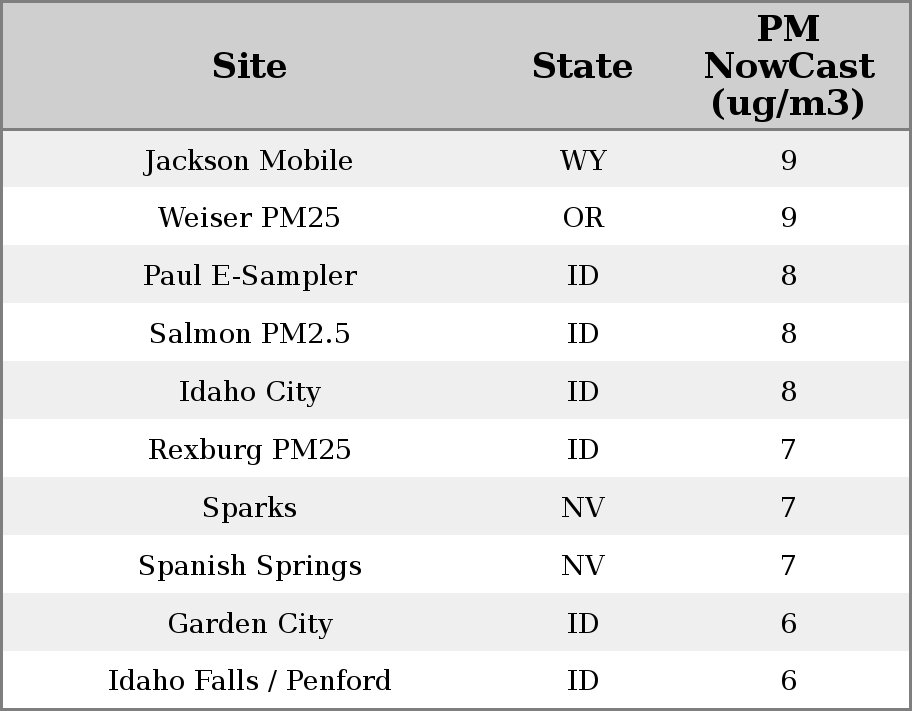
Task: Click the NowCast value for Spanish Springs
Action: click(x=788, y=566)
